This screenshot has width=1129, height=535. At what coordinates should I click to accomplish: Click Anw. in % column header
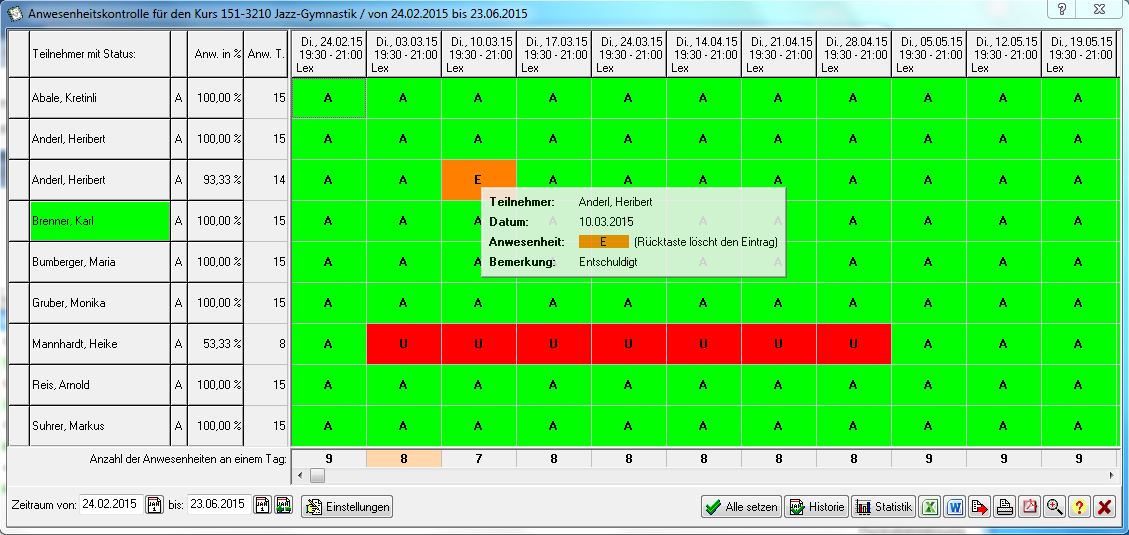click(216, 53)
